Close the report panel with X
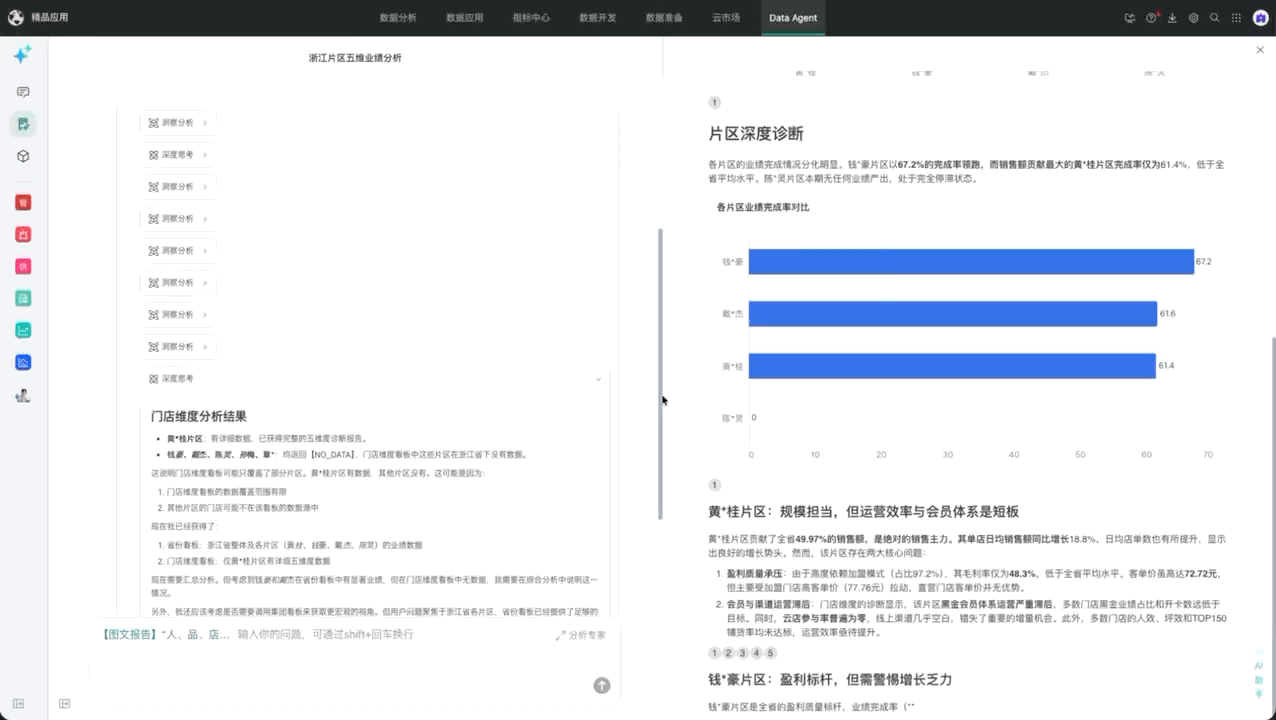The height and width of the screenshot is (720, 1276). (x=1260, y=50)
